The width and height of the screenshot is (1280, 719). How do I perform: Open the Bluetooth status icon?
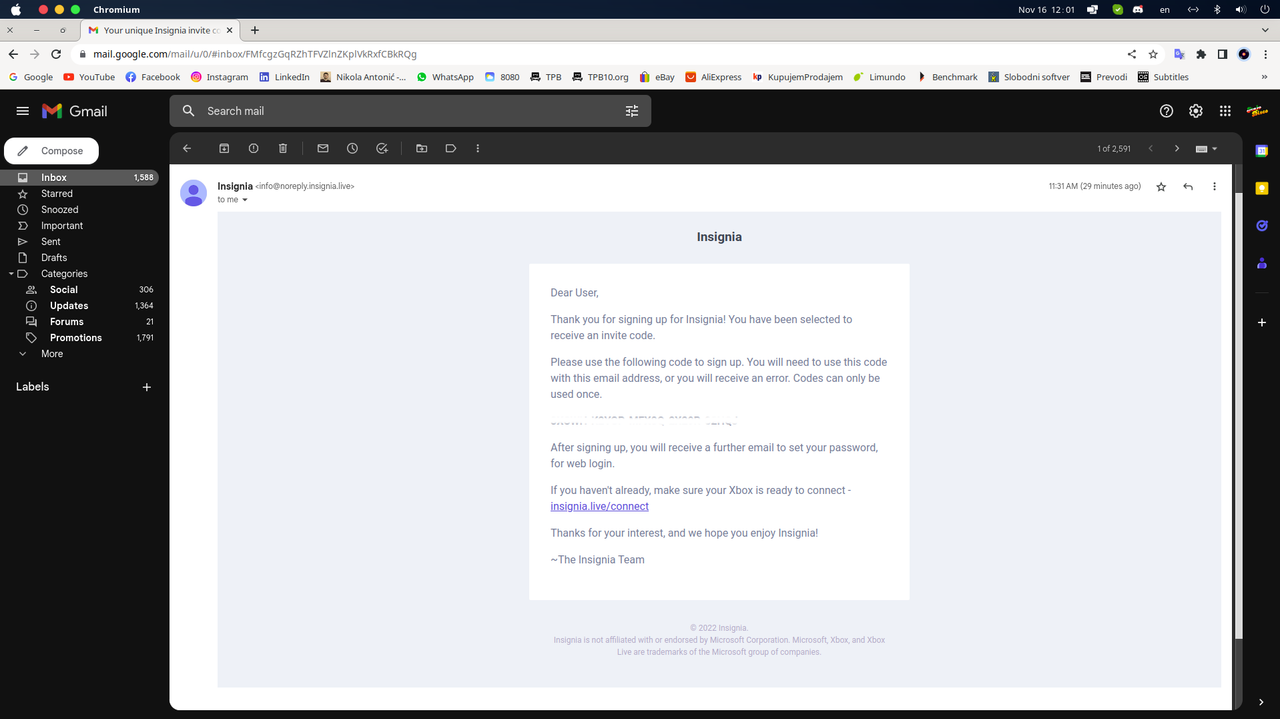tap(1217, 9)
